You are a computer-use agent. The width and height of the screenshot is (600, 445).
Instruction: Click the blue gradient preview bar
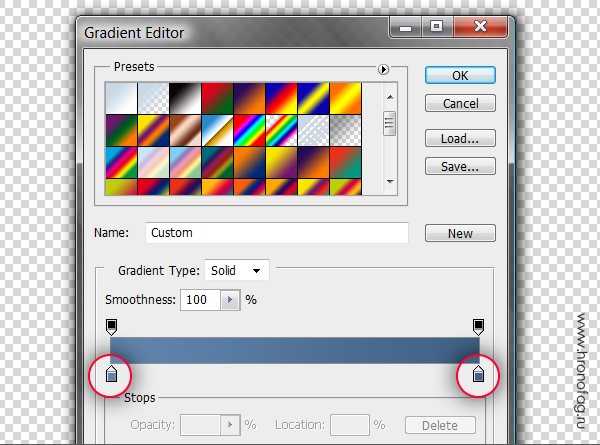pyautogui.click(x=295, y=350)
